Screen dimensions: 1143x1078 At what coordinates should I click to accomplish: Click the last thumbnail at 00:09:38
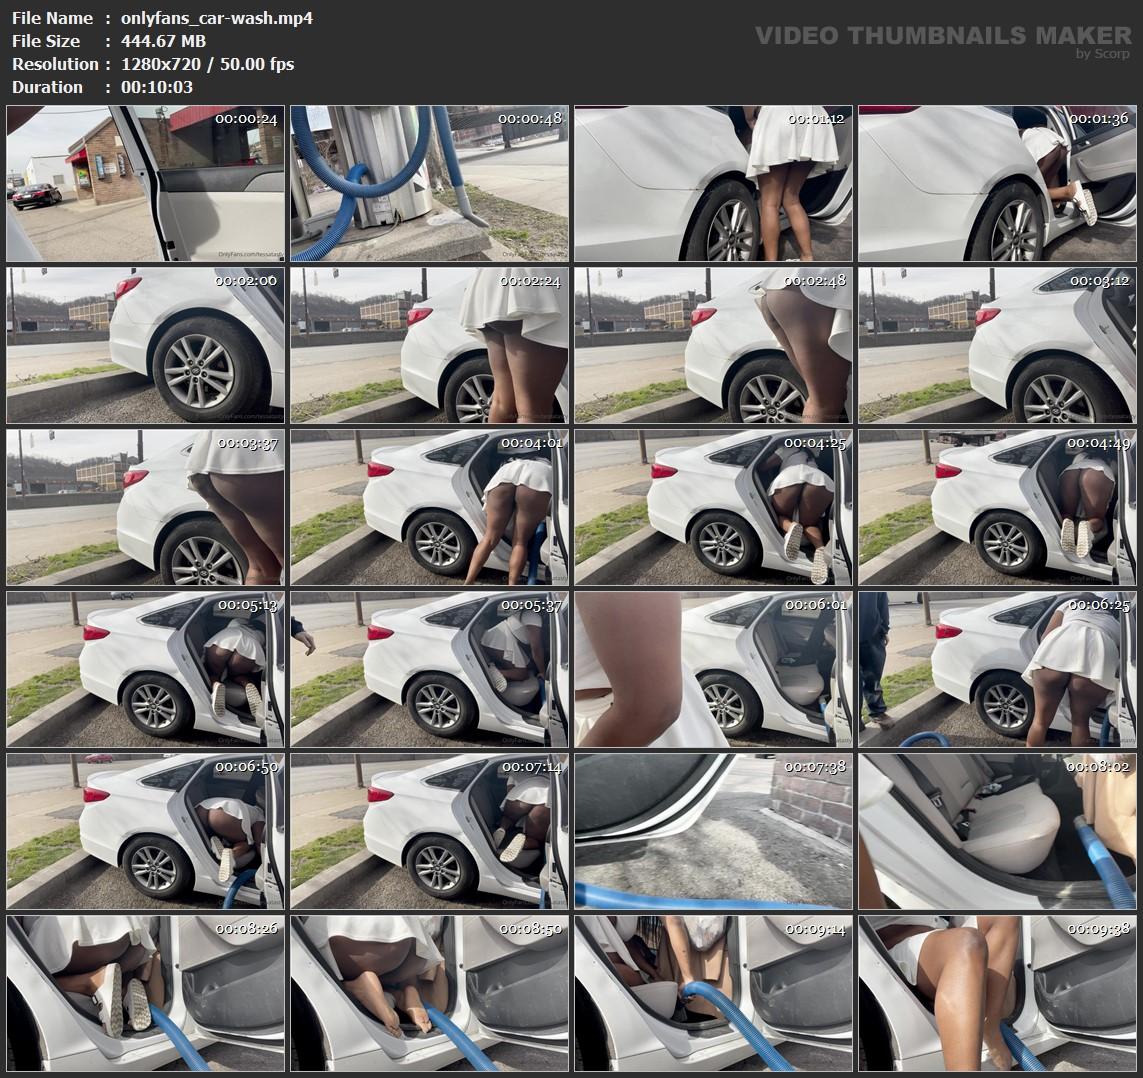coord(997,994)
